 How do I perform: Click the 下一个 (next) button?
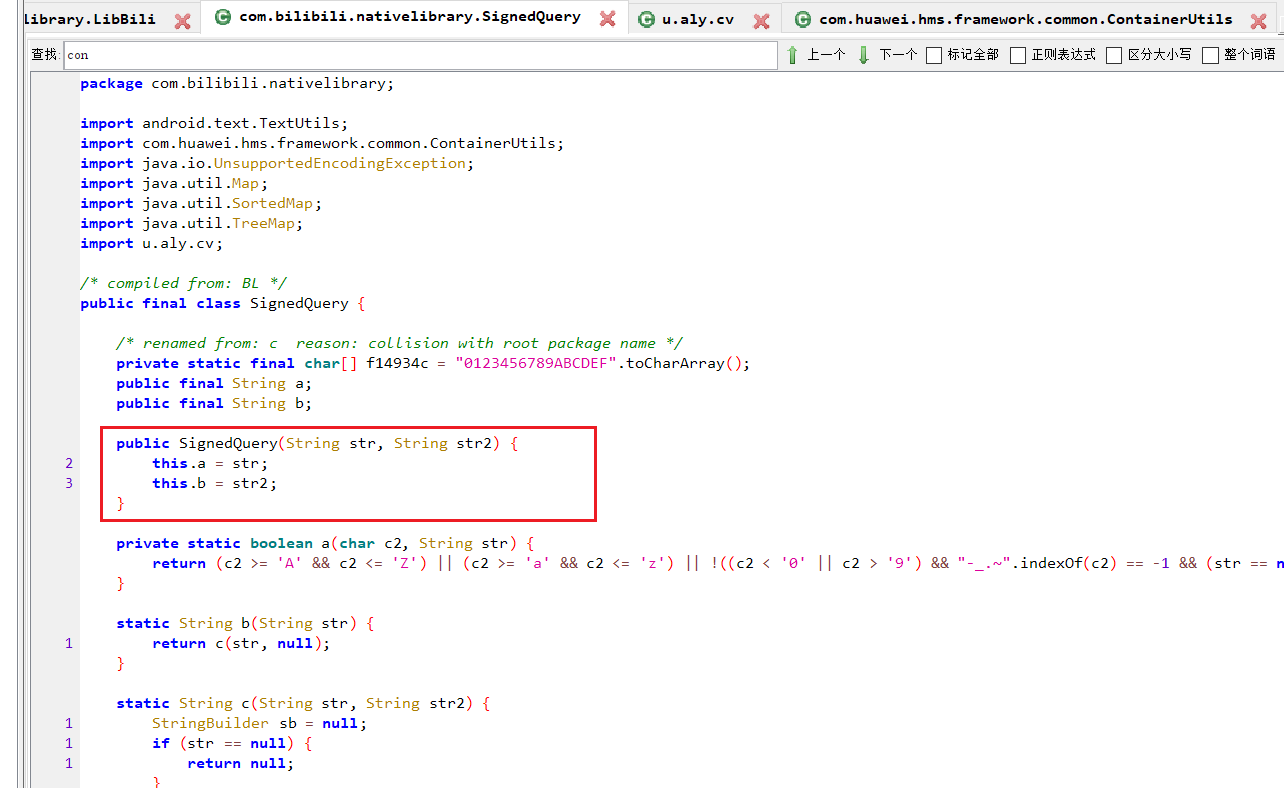pos(898,55)
